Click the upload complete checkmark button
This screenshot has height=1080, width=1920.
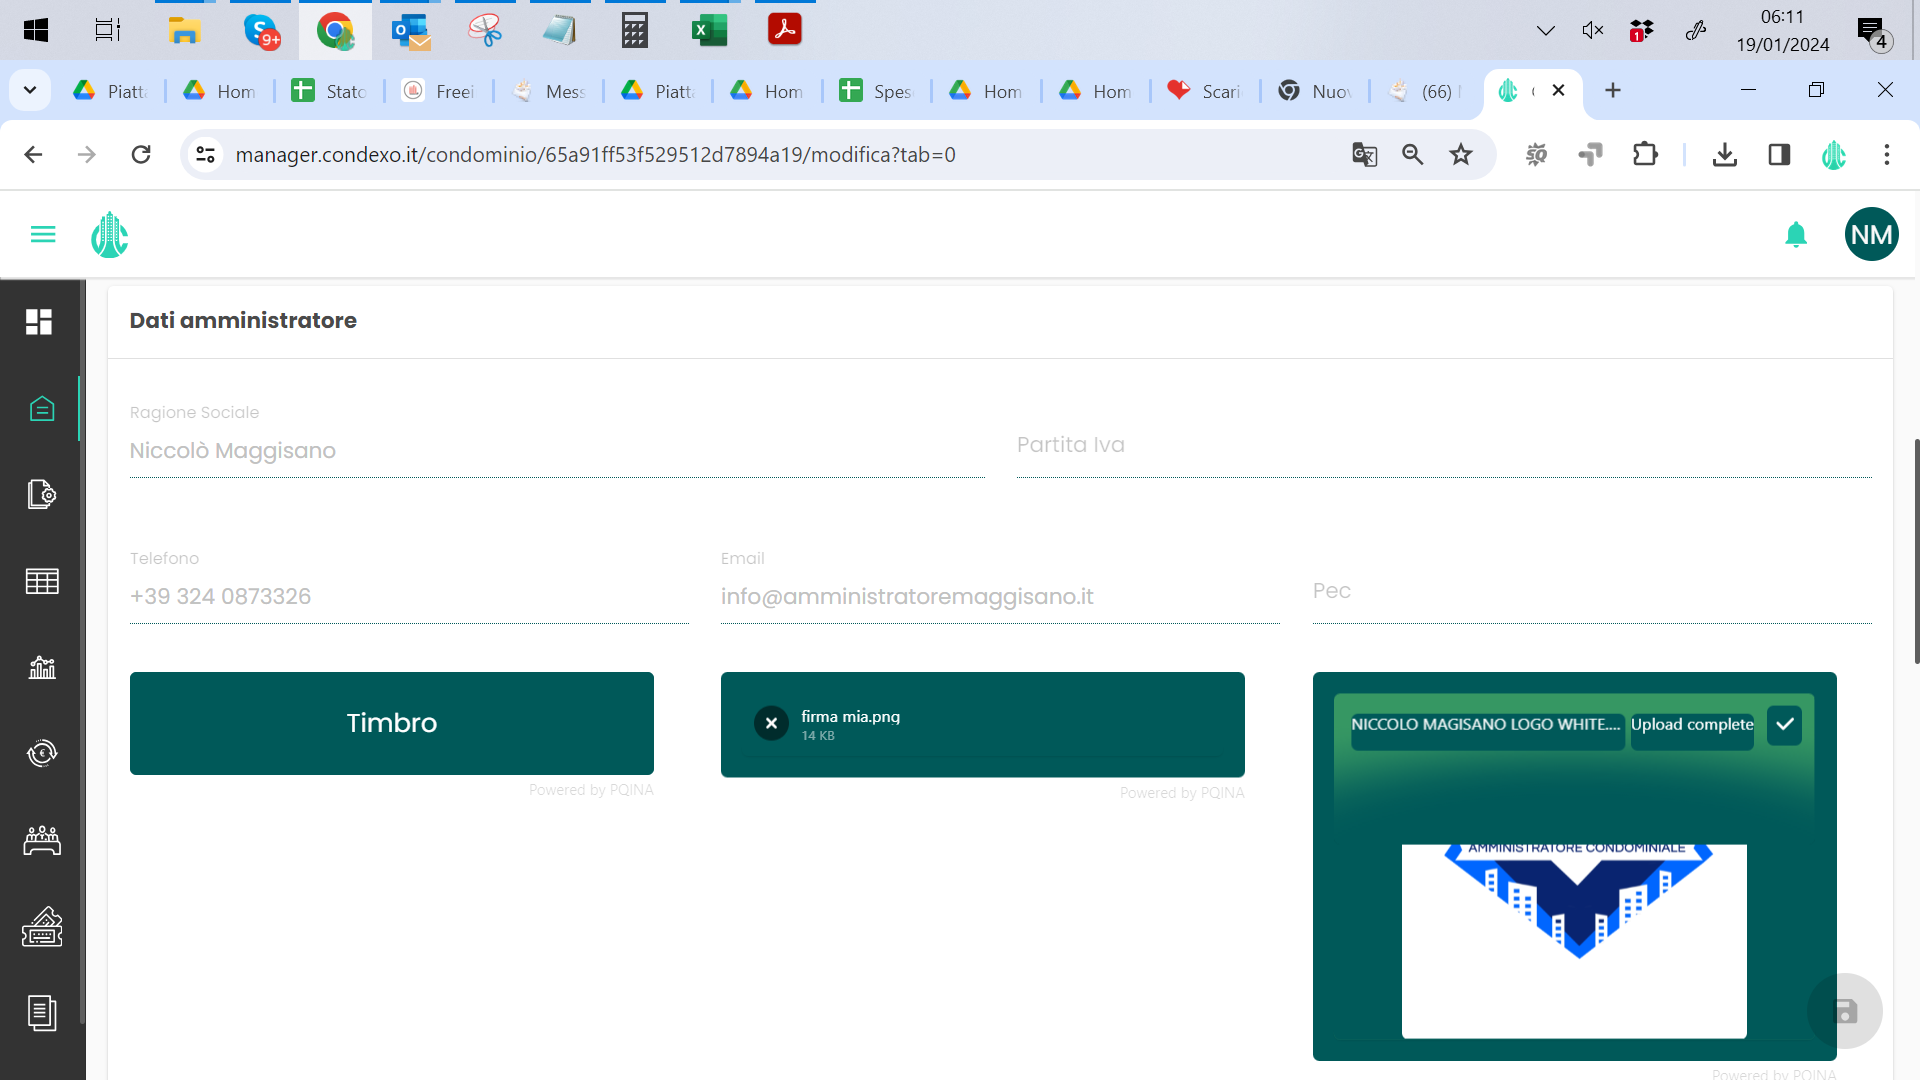click(x=1784, y=724)
